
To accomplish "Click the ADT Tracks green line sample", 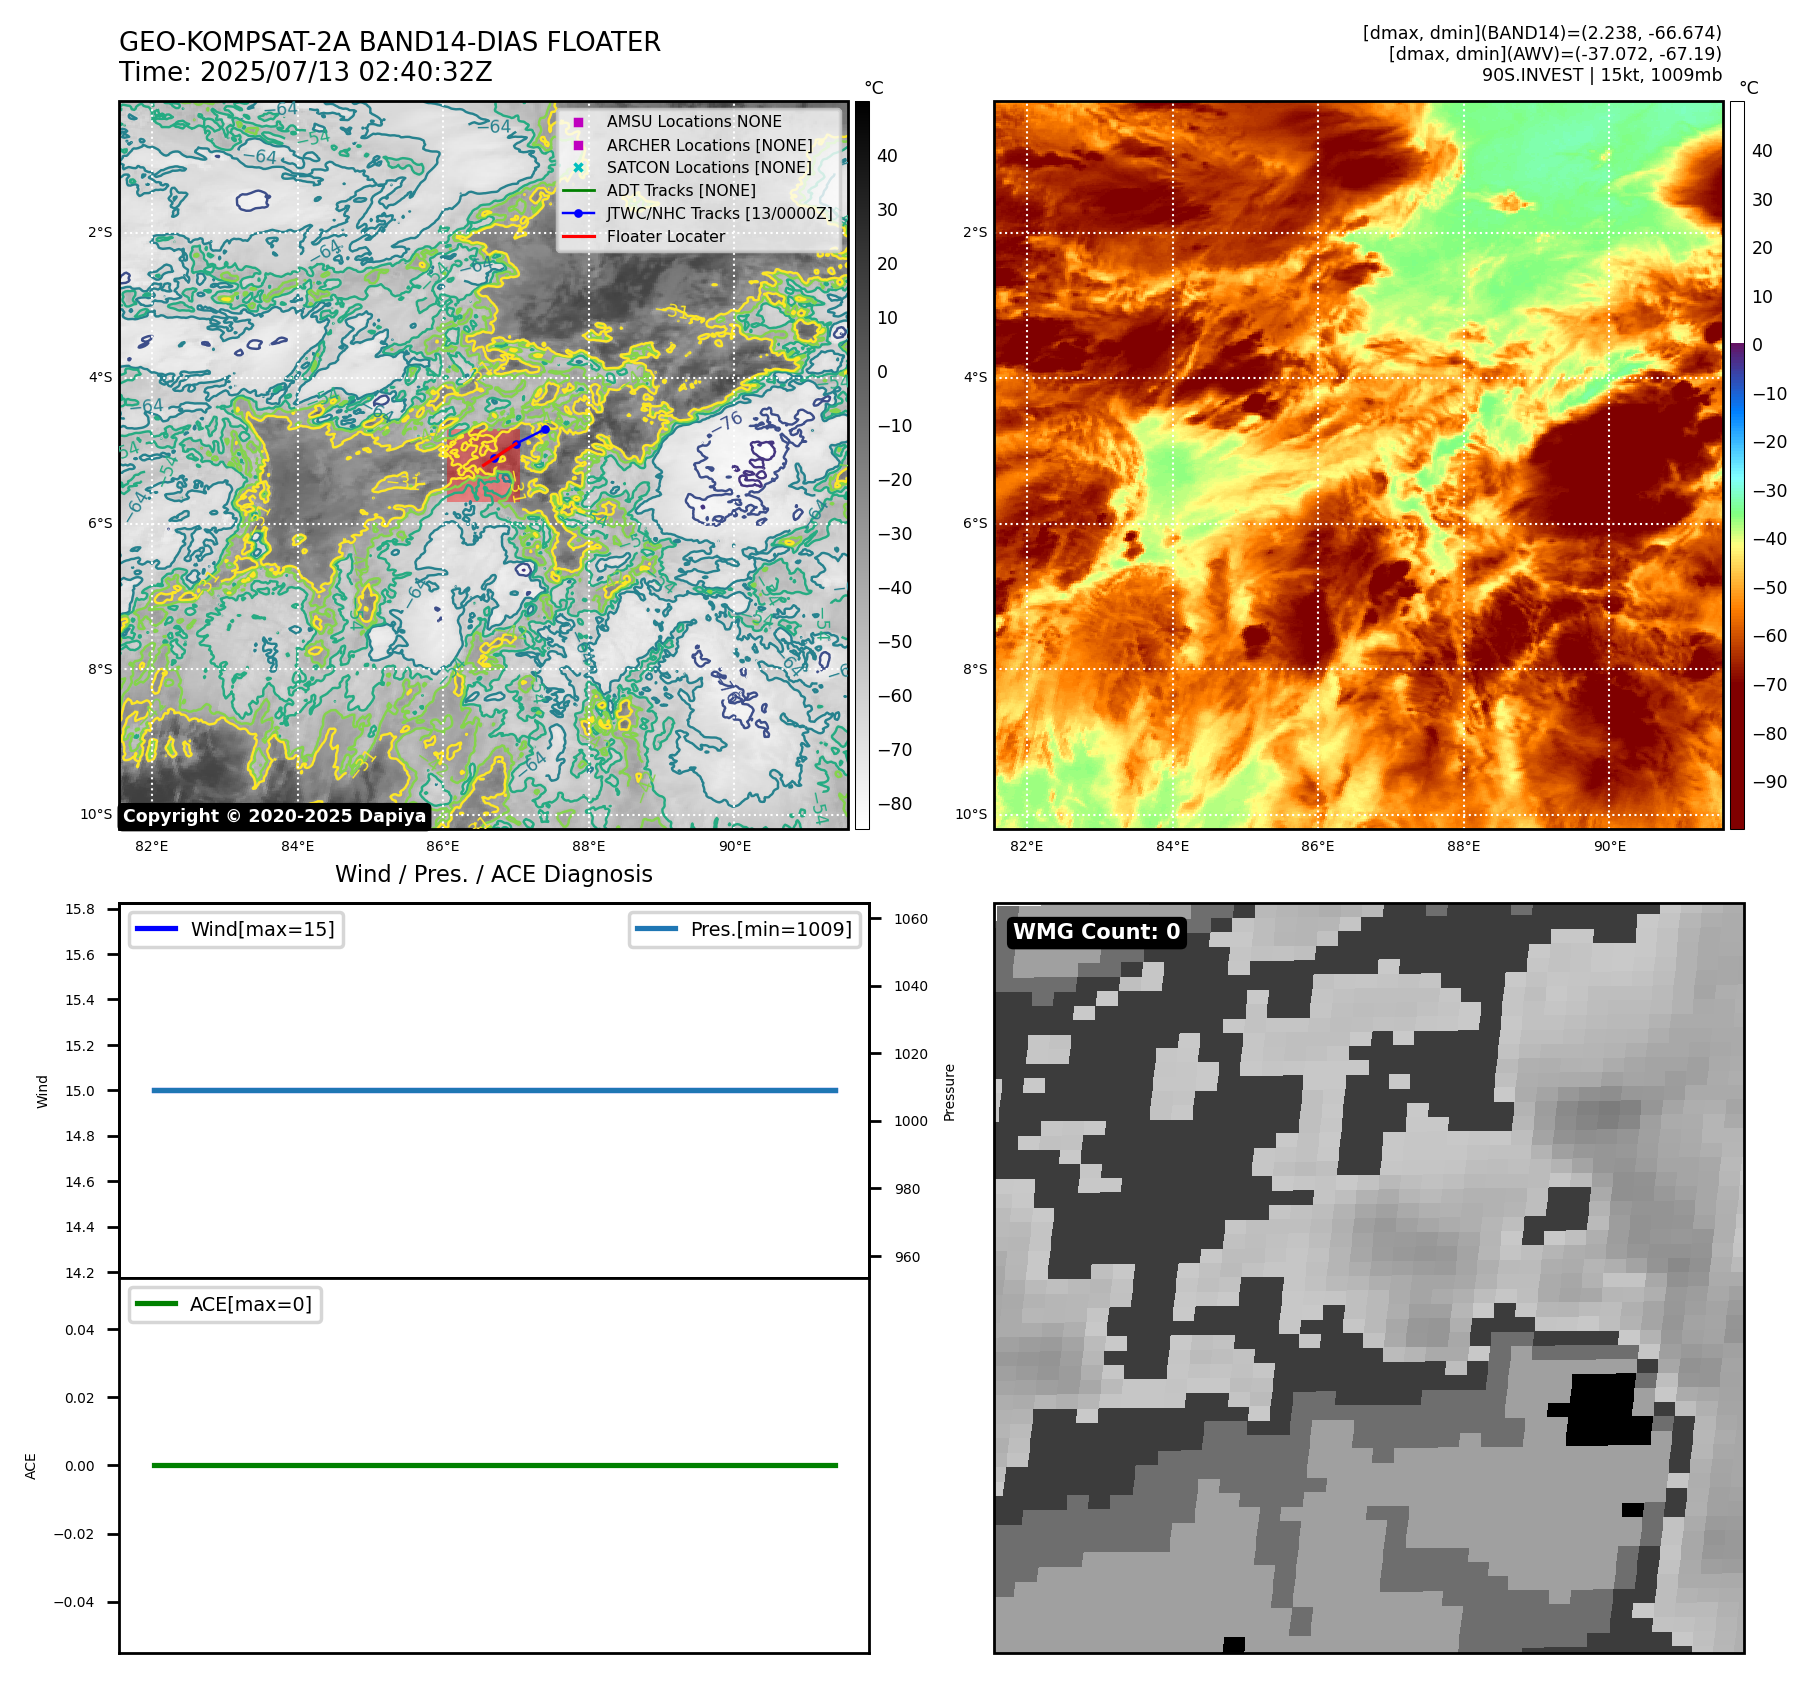I will pyautogui.click(x=578, y=190).
